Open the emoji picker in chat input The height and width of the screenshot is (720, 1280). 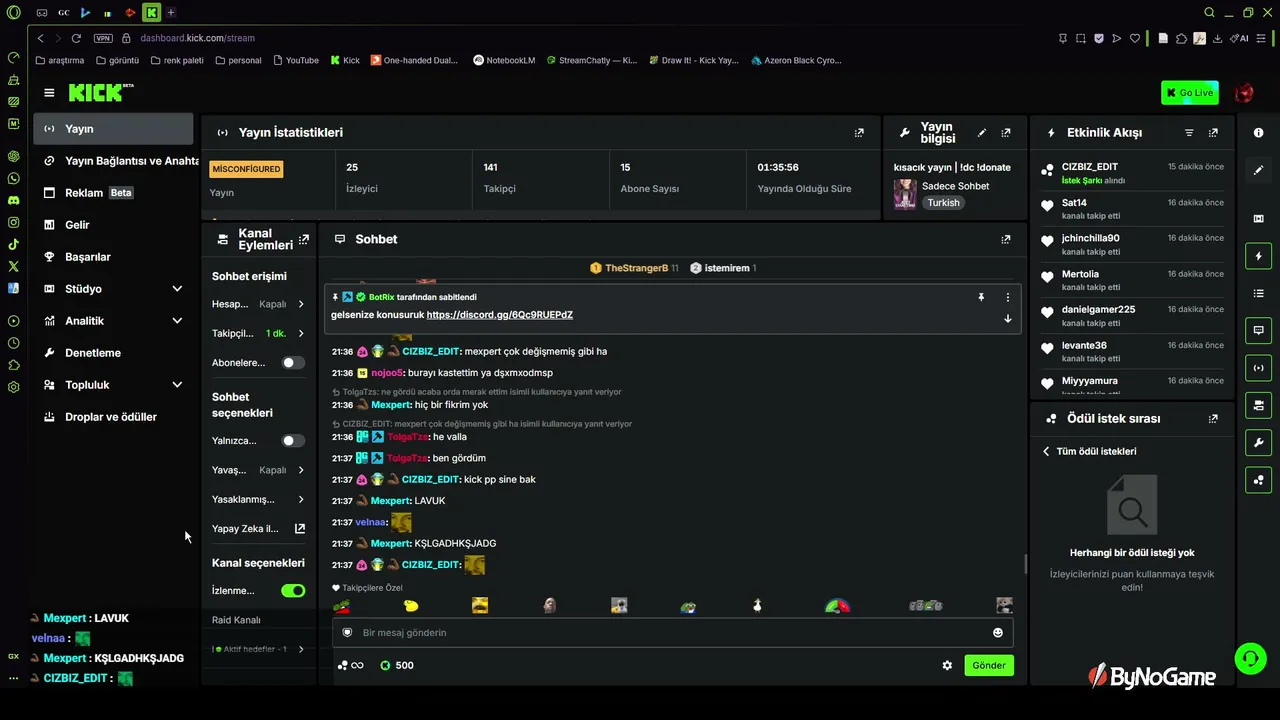[997, 632]
